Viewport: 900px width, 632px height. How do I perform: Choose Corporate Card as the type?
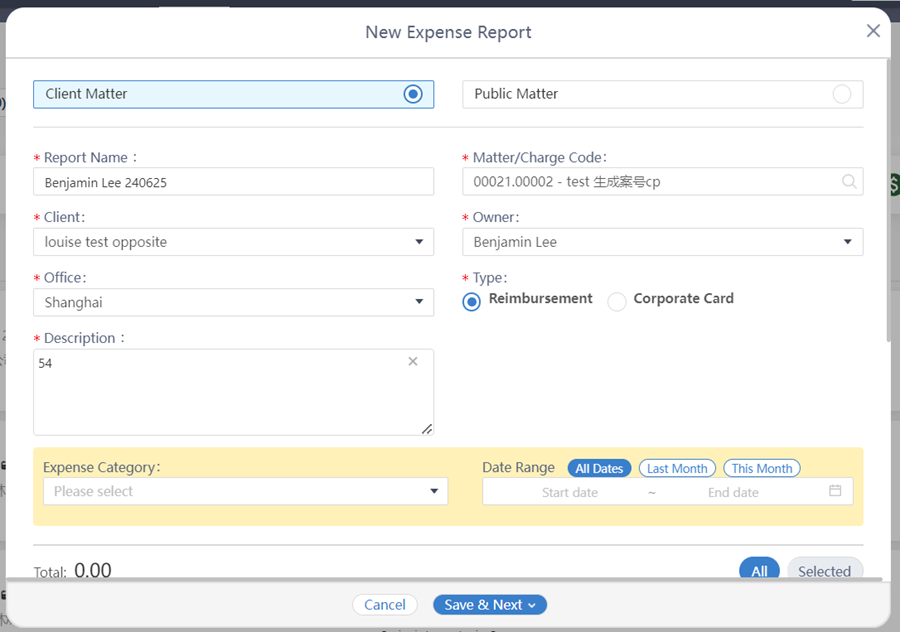617,300
